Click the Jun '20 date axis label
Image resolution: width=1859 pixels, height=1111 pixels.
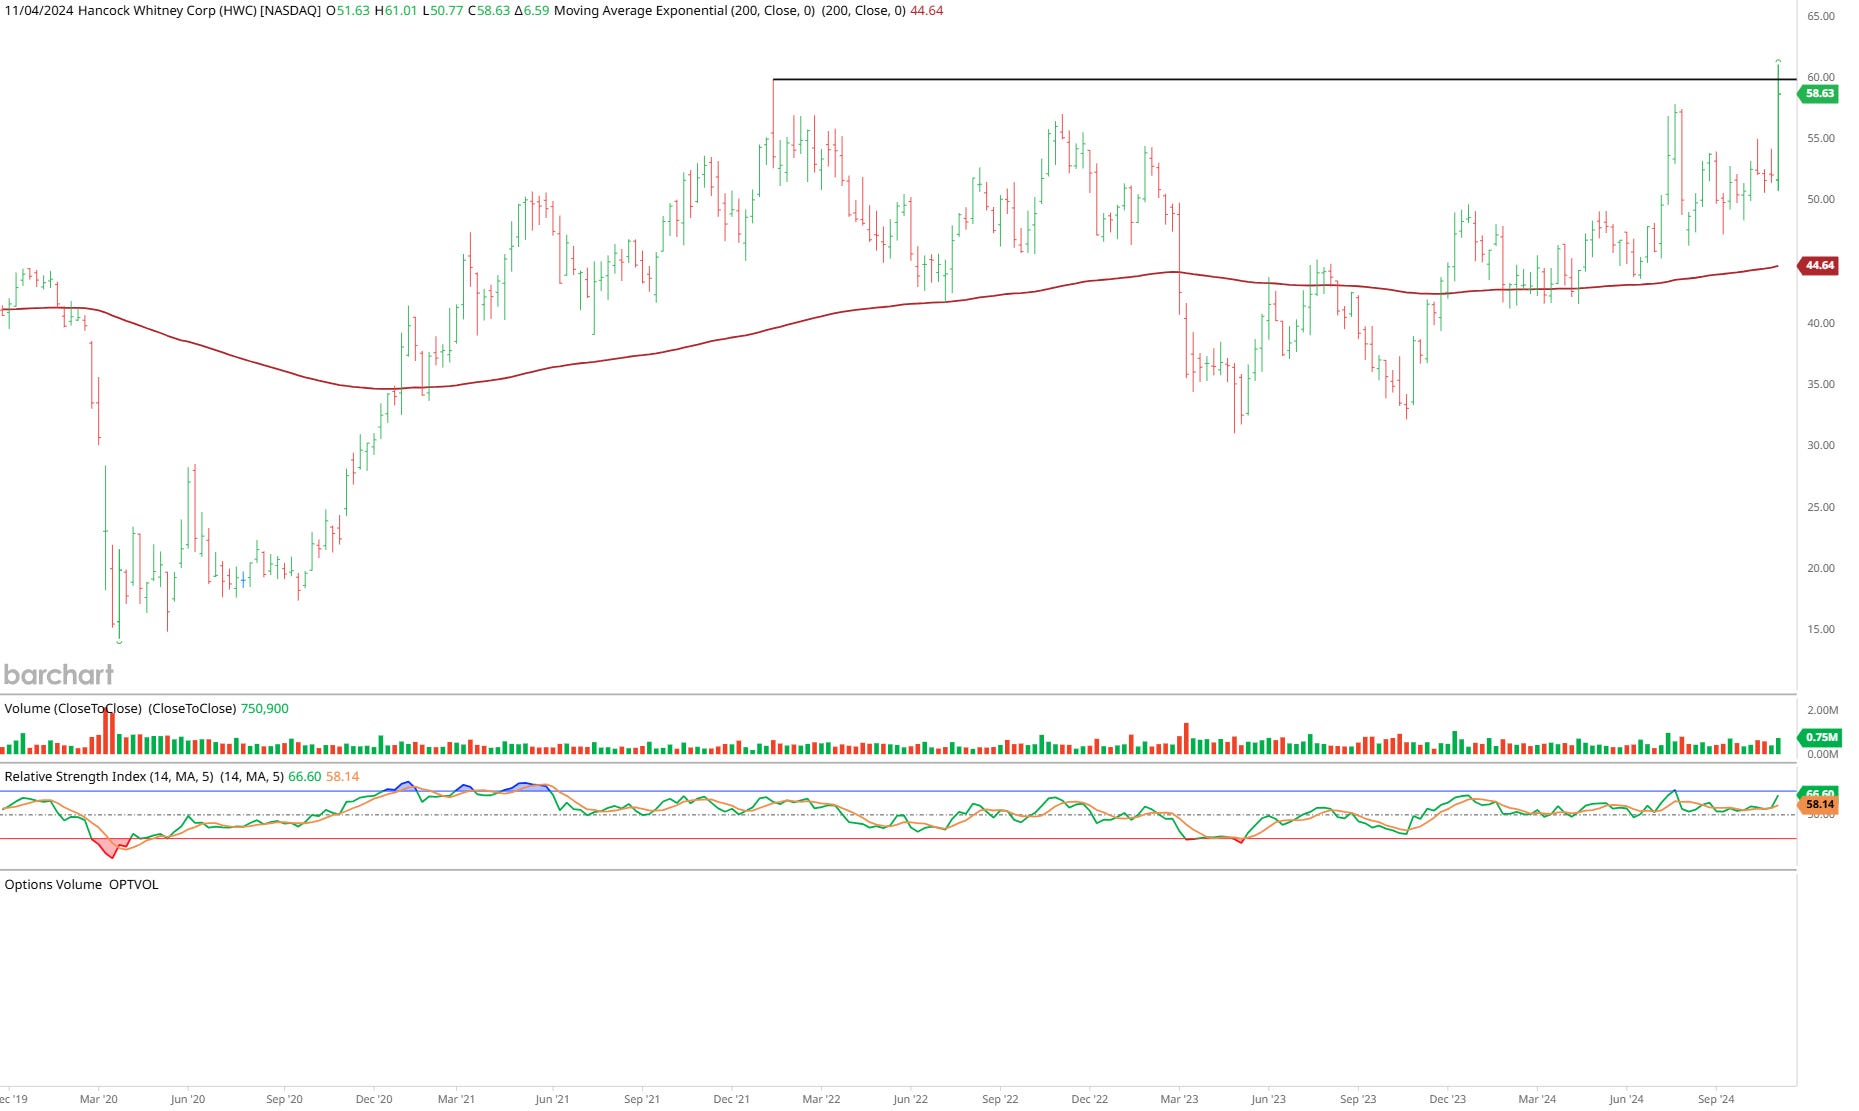[187, 1099]
